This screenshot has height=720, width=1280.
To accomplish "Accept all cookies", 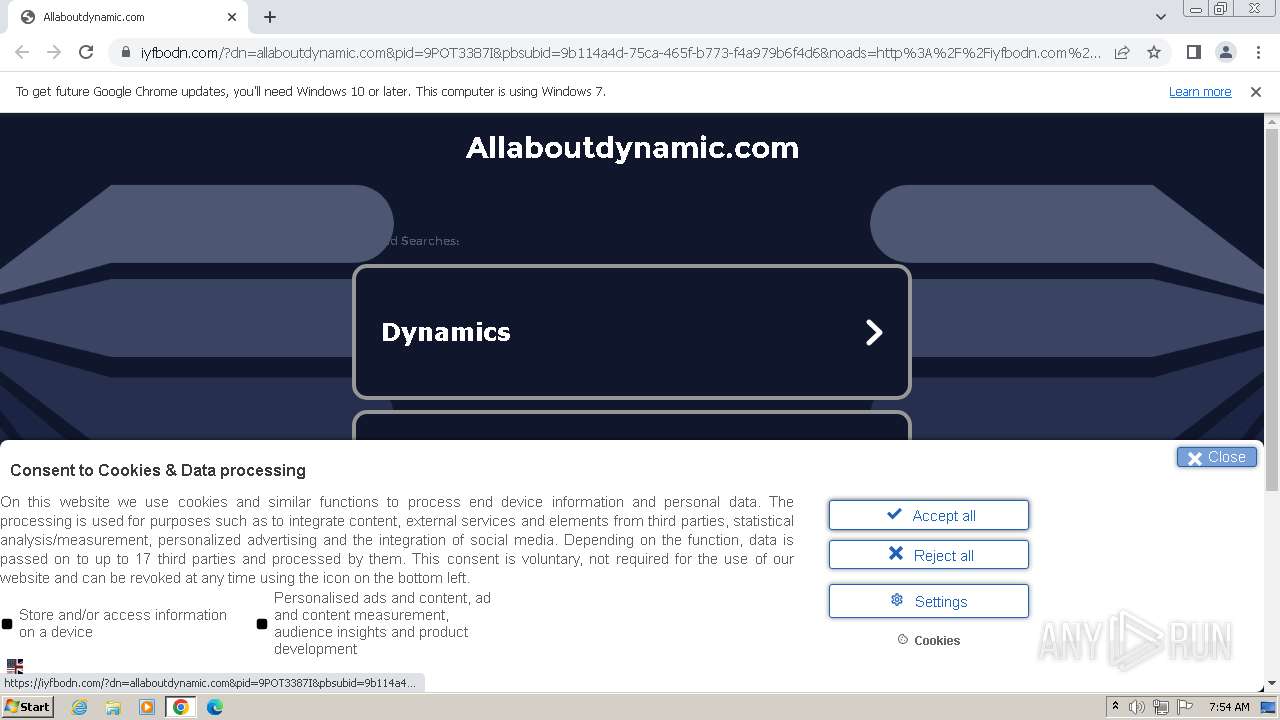I will 929,515.
